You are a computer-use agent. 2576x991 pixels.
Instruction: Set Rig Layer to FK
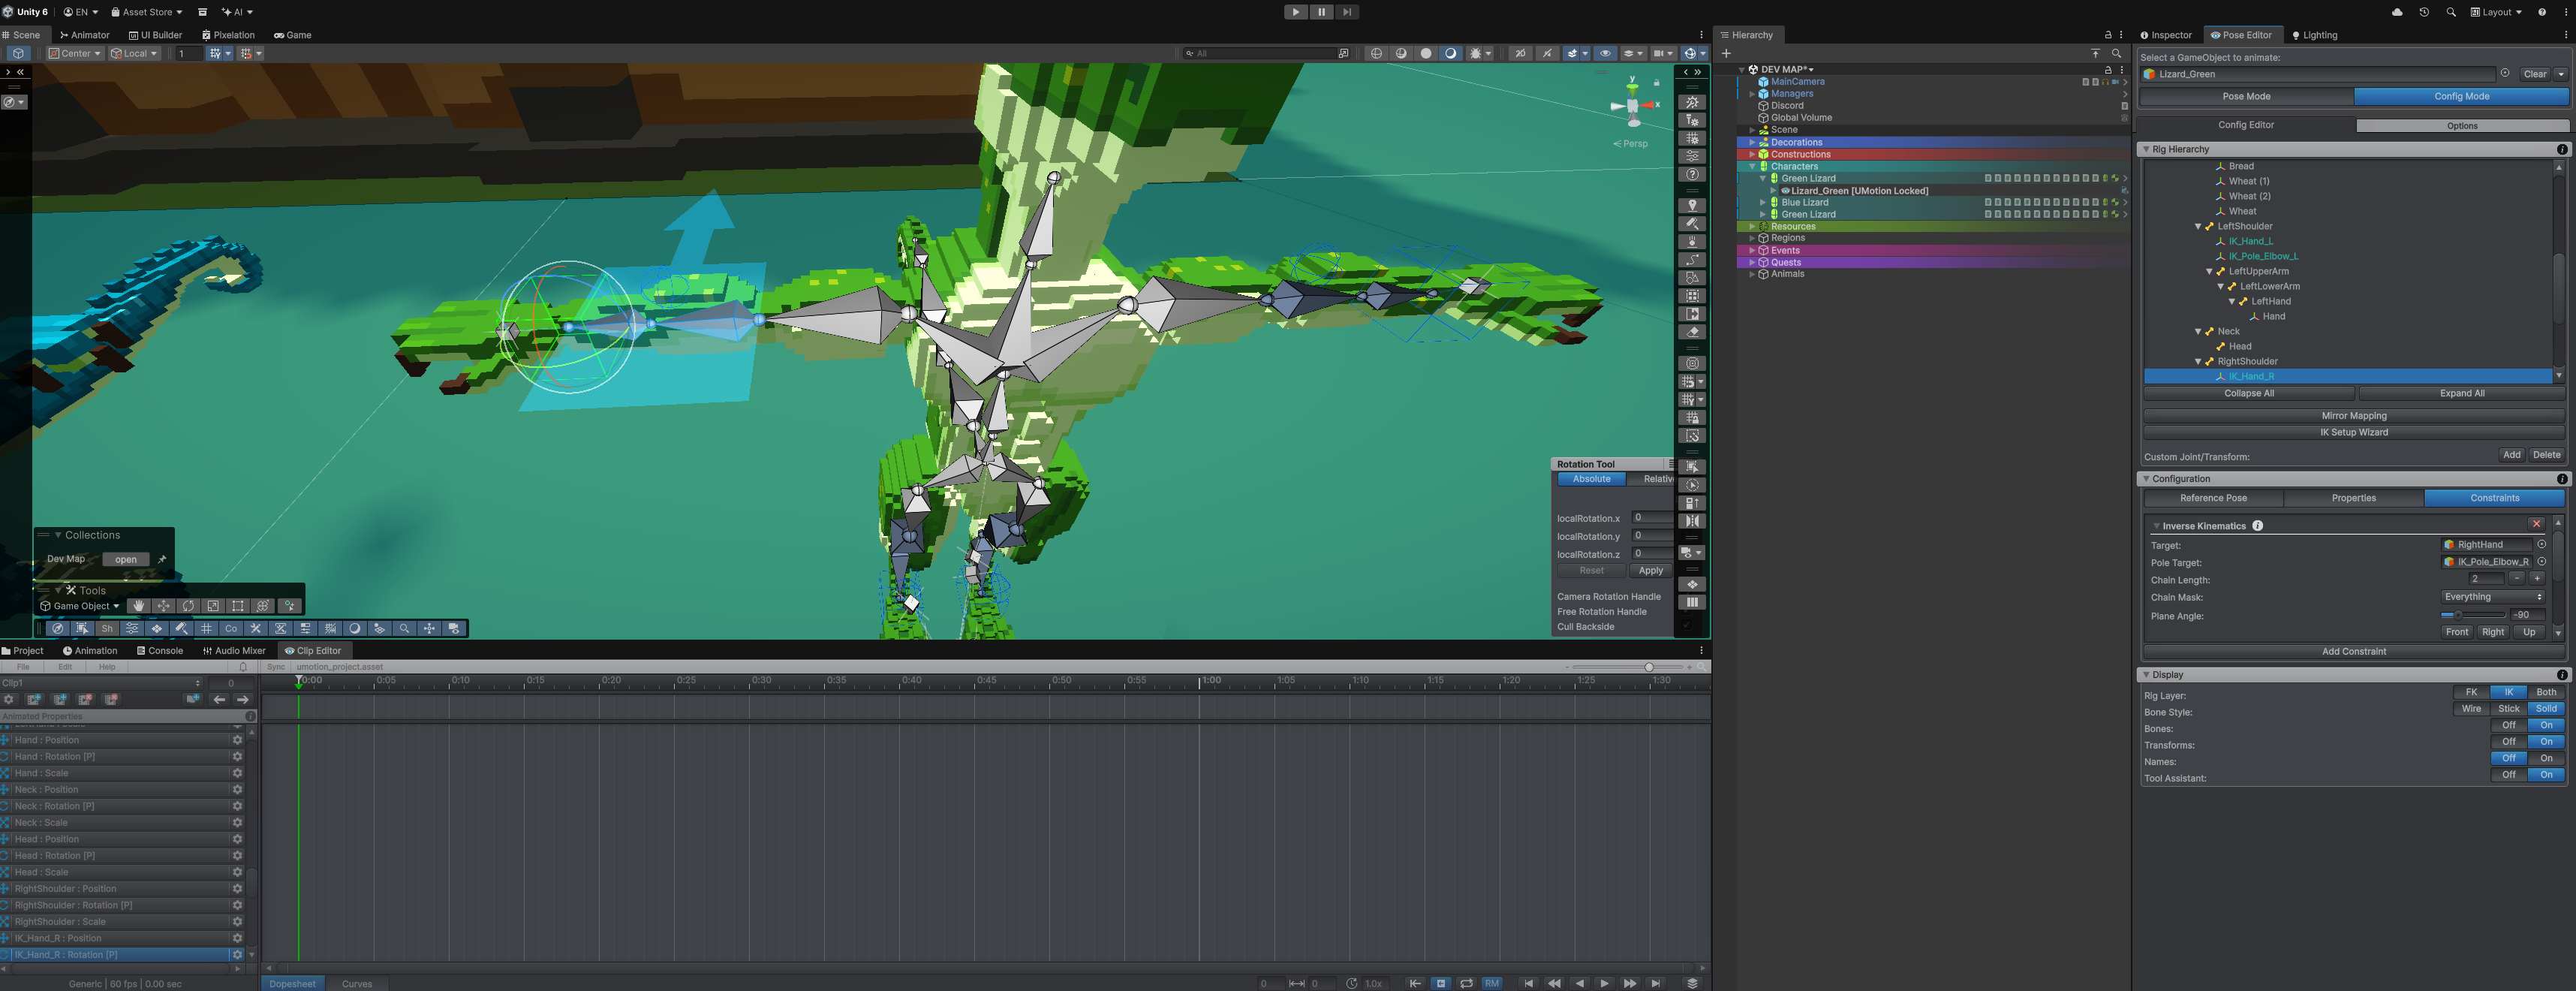2471,692
